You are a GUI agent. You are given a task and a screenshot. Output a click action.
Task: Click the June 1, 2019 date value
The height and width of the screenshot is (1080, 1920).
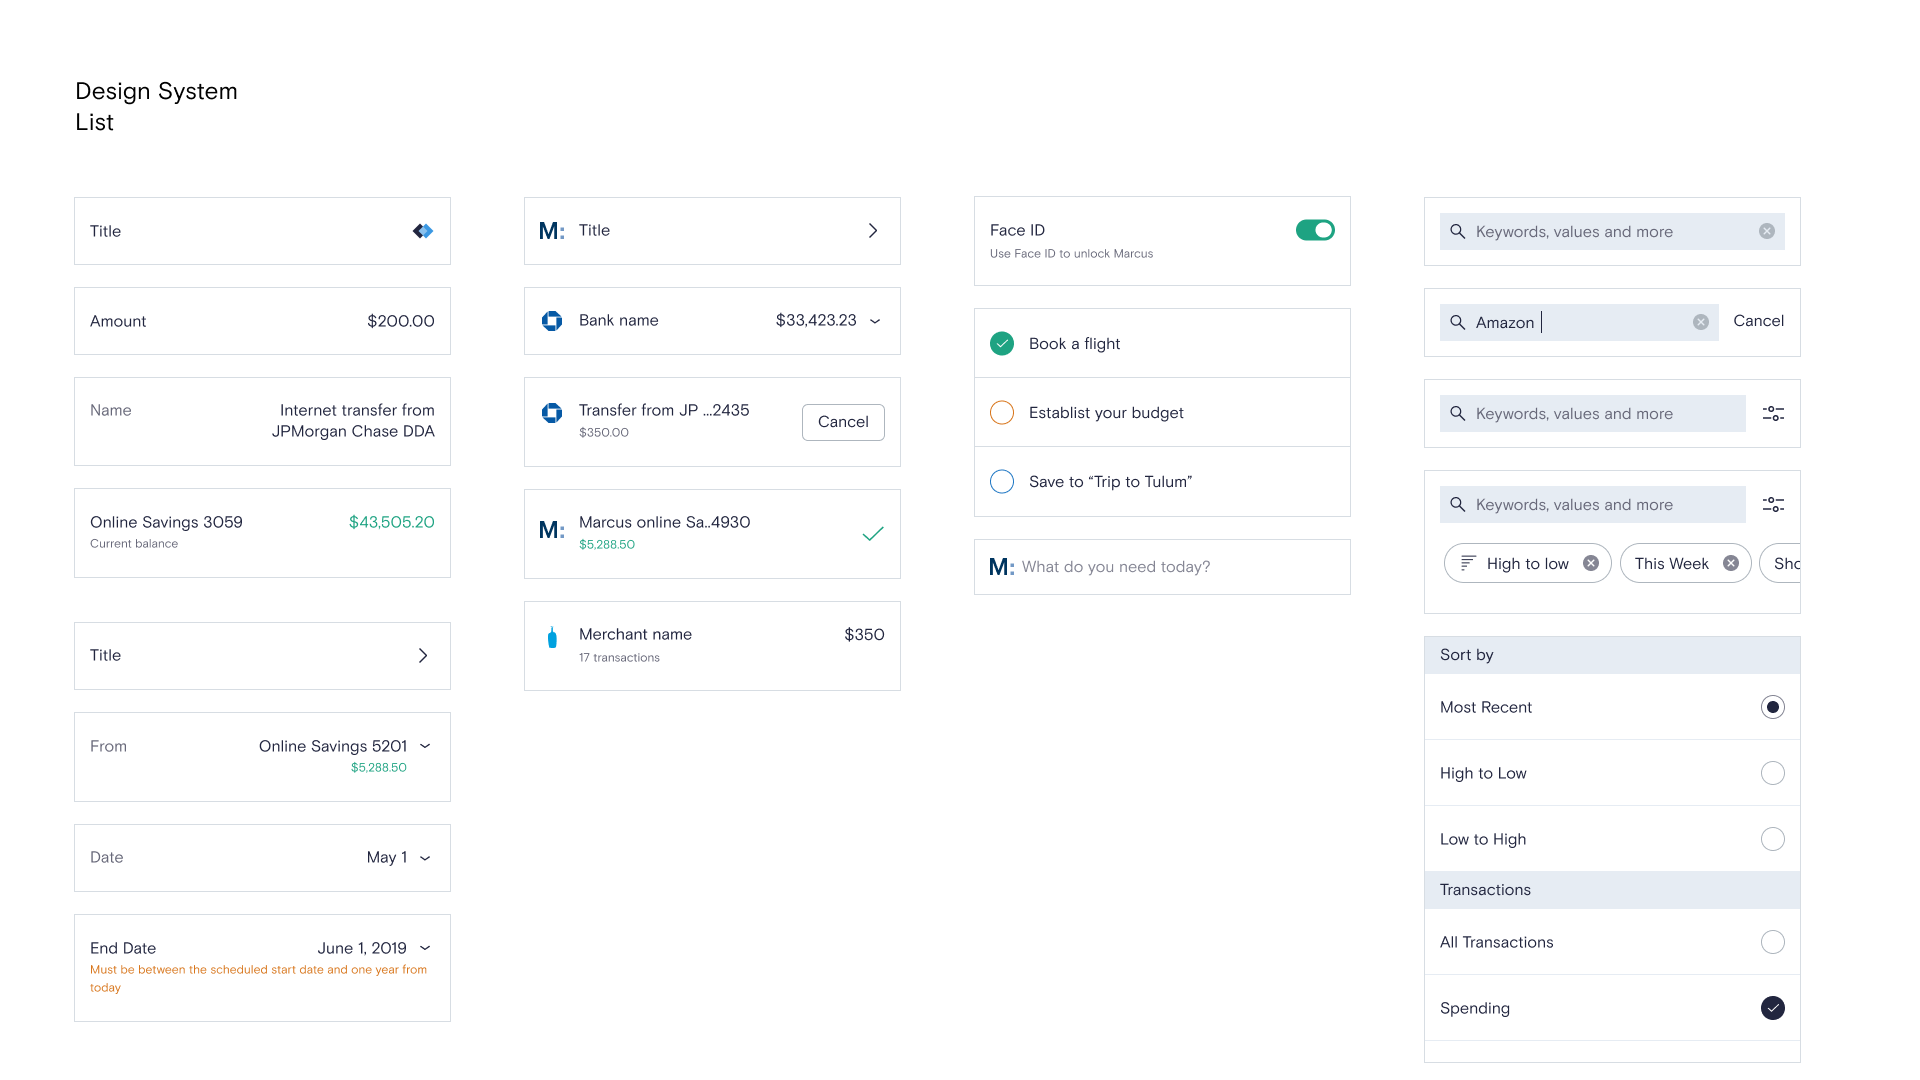[362, 948]
